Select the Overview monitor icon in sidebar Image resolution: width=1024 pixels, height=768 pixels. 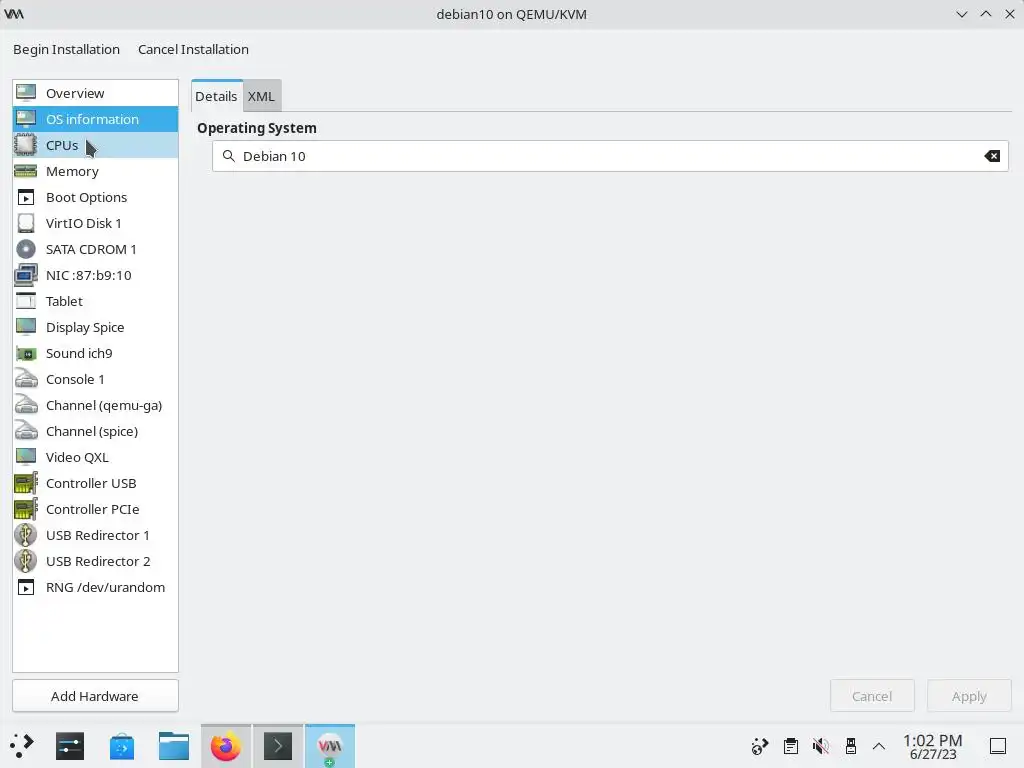(x=26, y=93)
